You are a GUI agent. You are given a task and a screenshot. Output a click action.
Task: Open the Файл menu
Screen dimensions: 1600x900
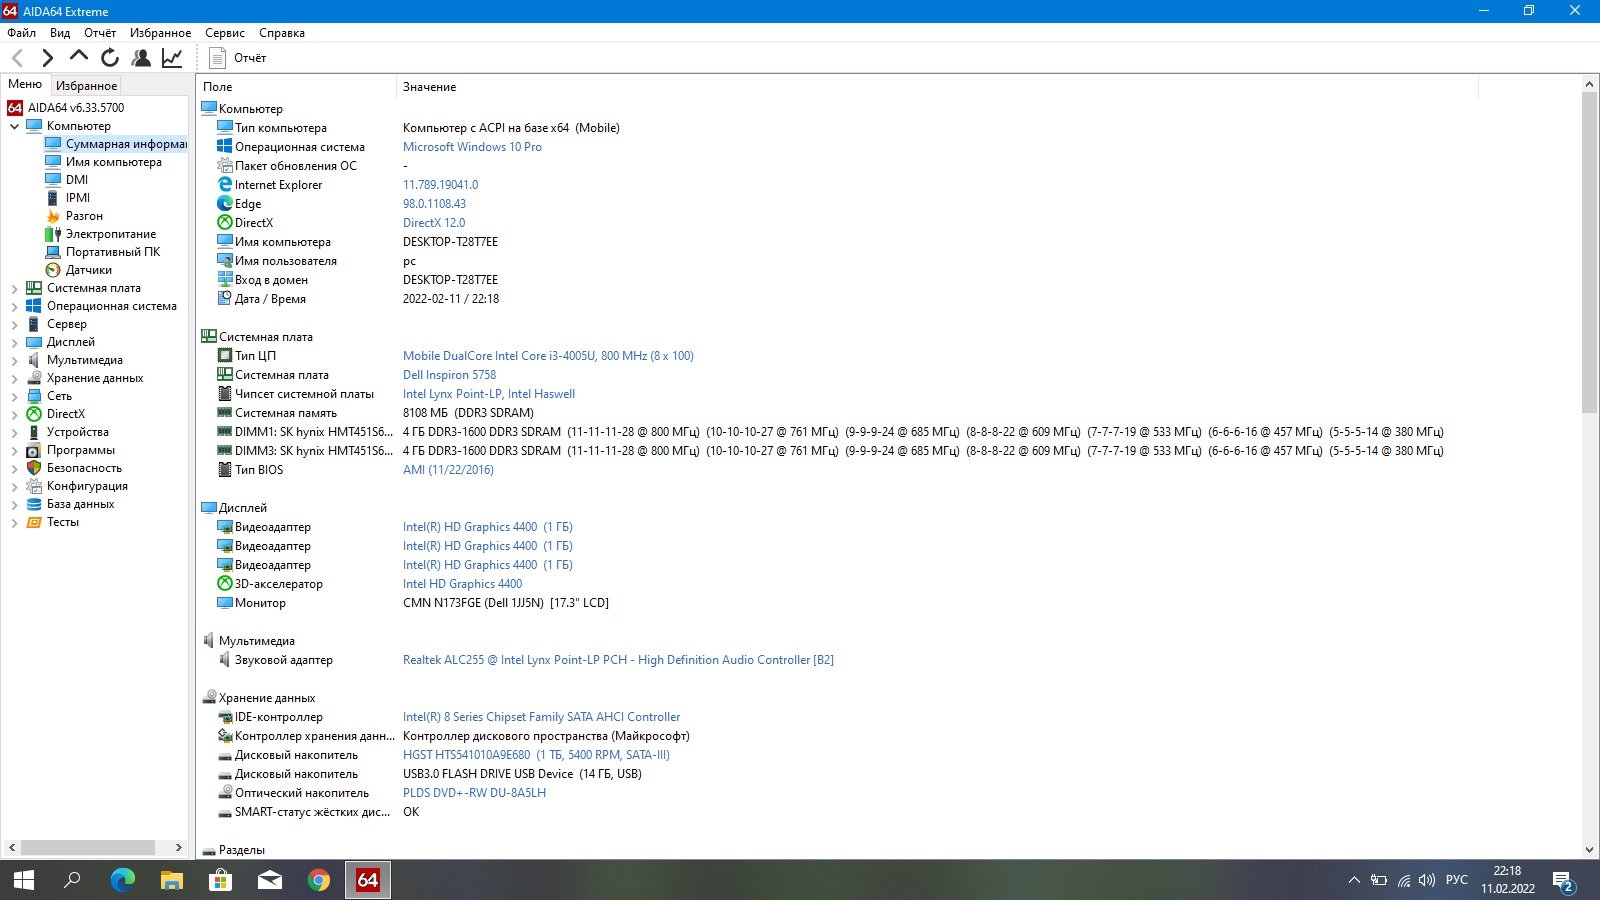coord(21,33)
